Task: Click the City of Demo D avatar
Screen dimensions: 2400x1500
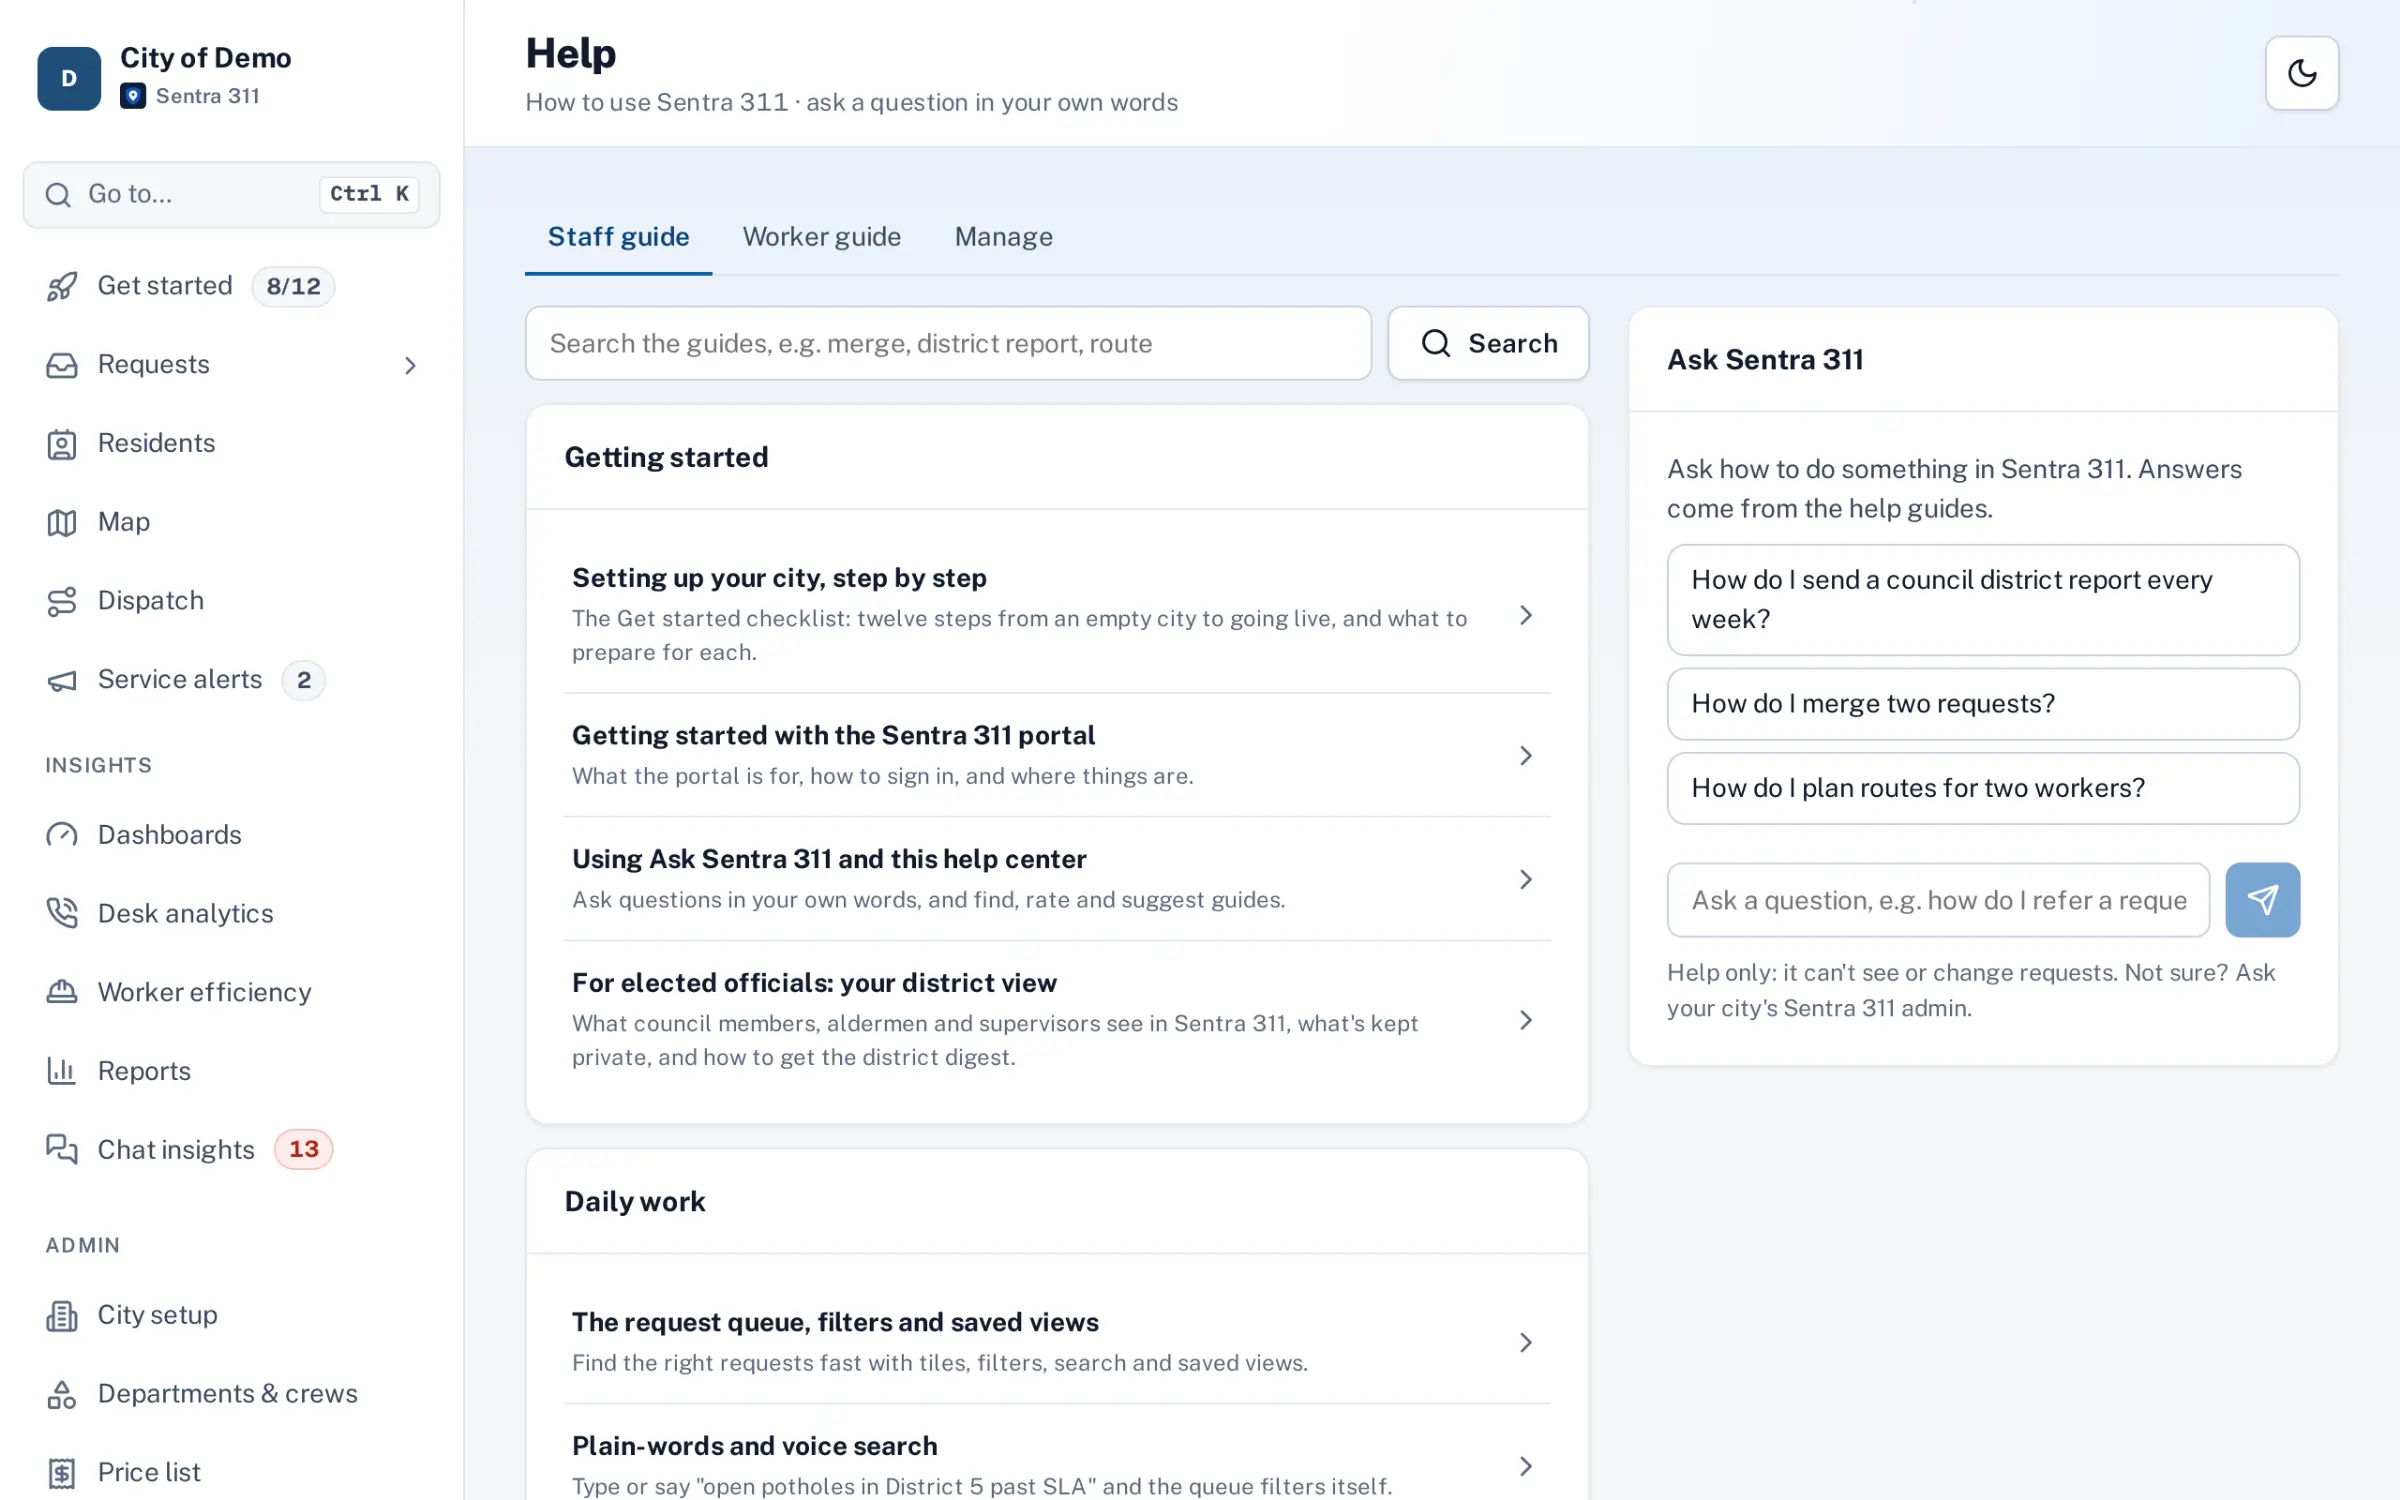Action: pyautogui.click(x=69, y=78)
